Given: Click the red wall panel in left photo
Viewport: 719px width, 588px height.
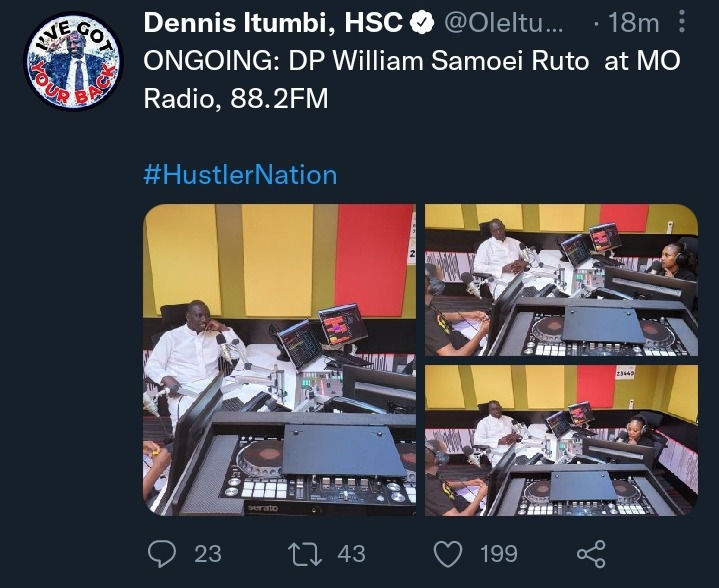Looking at the screenshot, I should click(374, 259).
